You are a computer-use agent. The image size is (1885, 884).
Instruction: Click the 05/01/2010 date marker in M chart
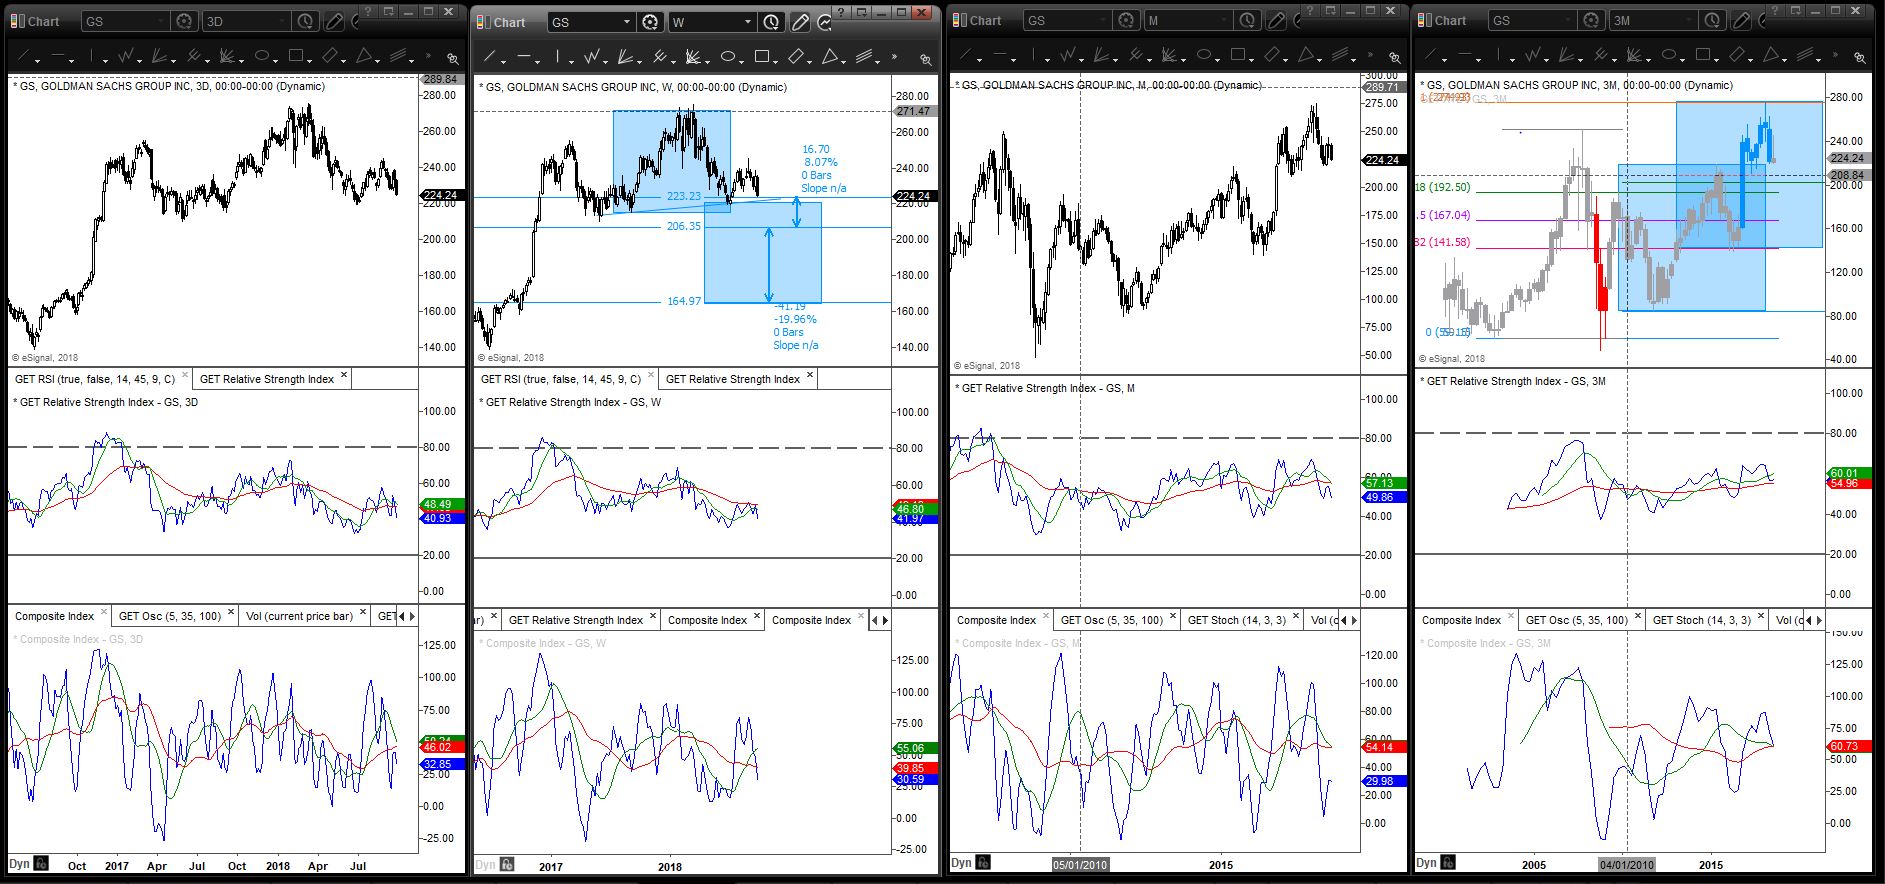pyautogui.click(x=1080, y=864)
